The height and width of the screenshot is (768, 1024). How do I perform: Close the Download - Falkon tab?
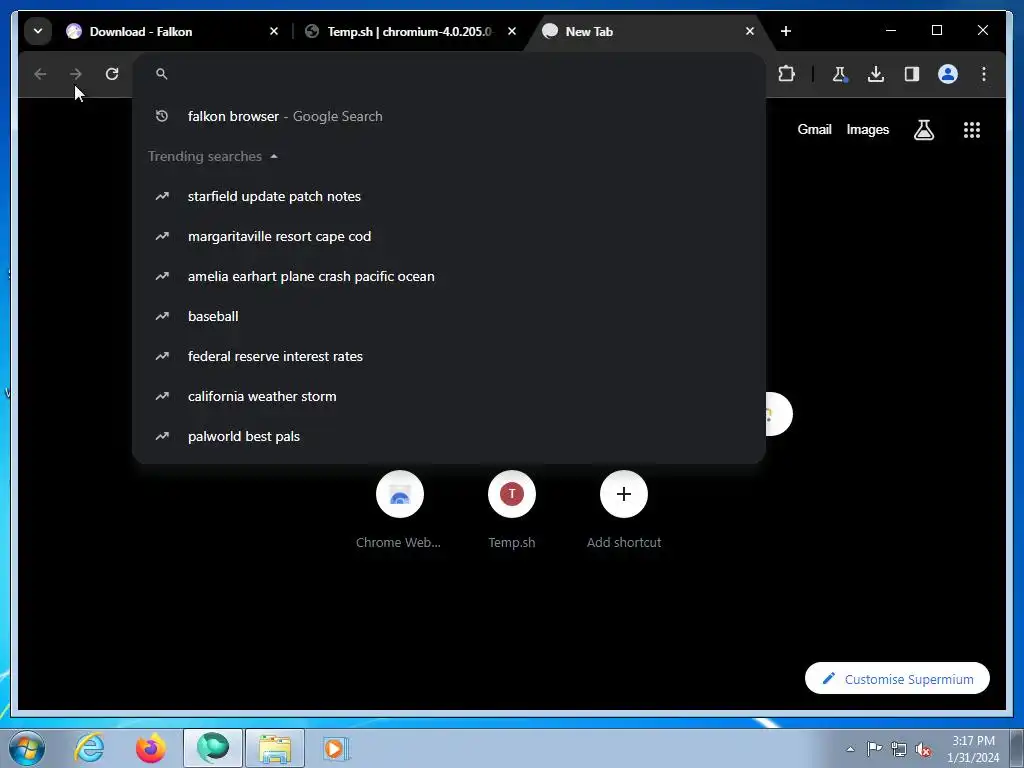[x=274, y=31]
